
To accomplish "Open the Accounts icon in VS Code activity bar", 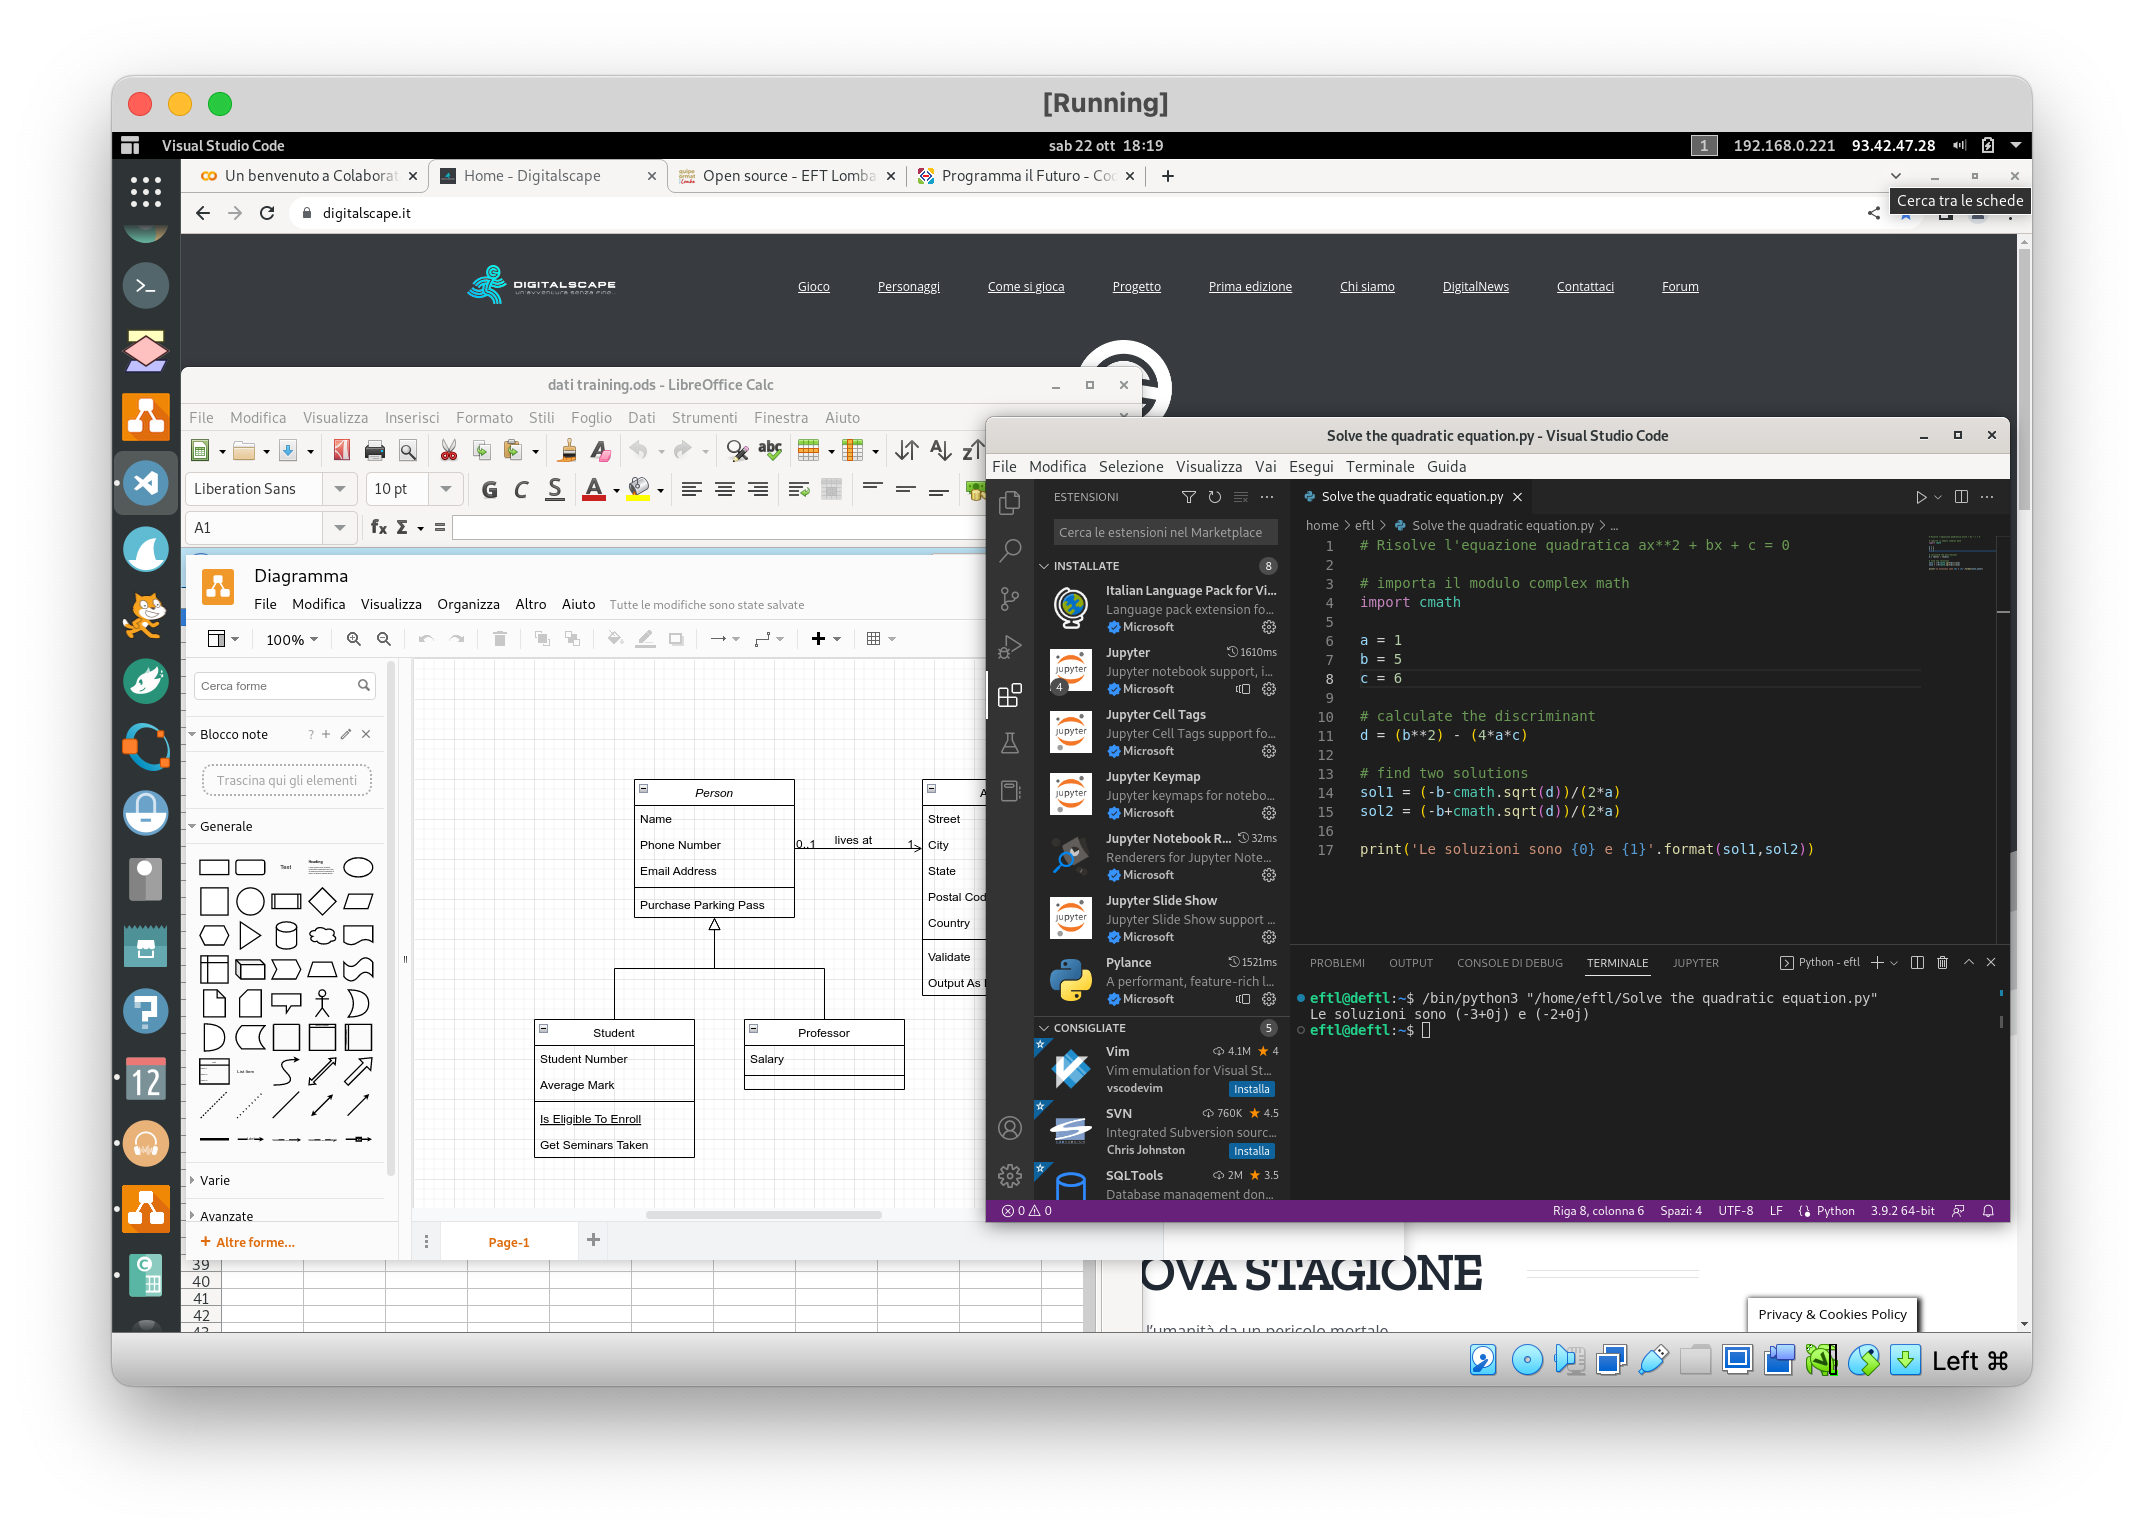I will tap(1010, 1128).
